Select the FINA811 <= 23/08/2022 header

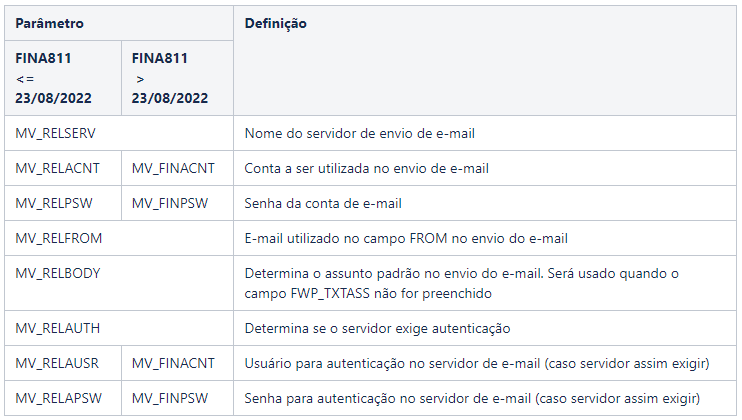(x=63, y=78)
